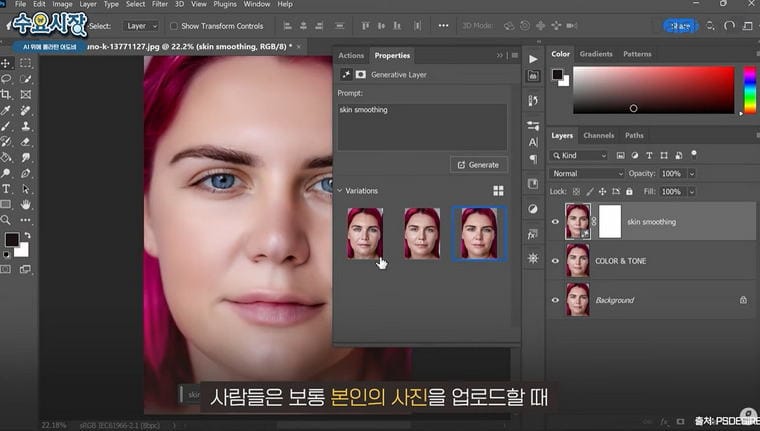
Task: Toggle Lock transparent pixels
Action: coord(576,192)
